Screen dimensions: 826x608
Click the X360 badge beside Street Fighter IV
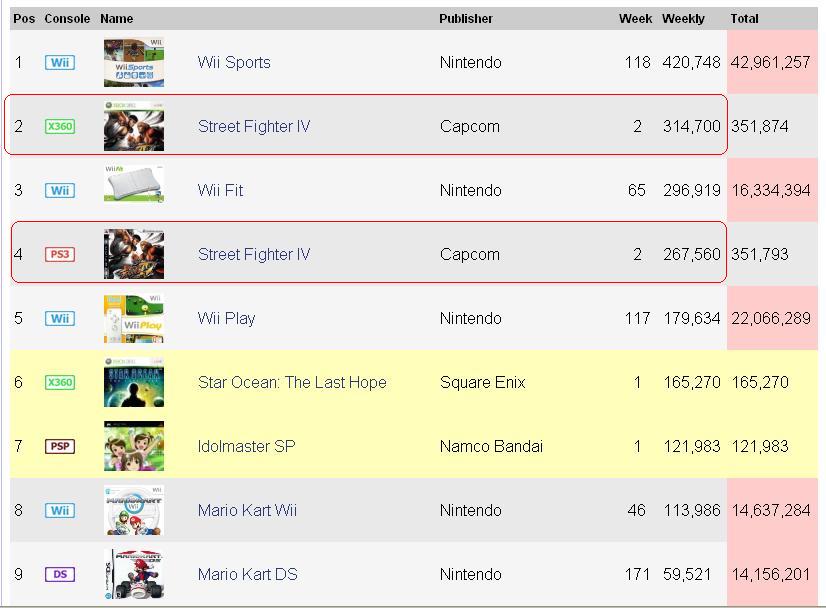tap(60, 126)
